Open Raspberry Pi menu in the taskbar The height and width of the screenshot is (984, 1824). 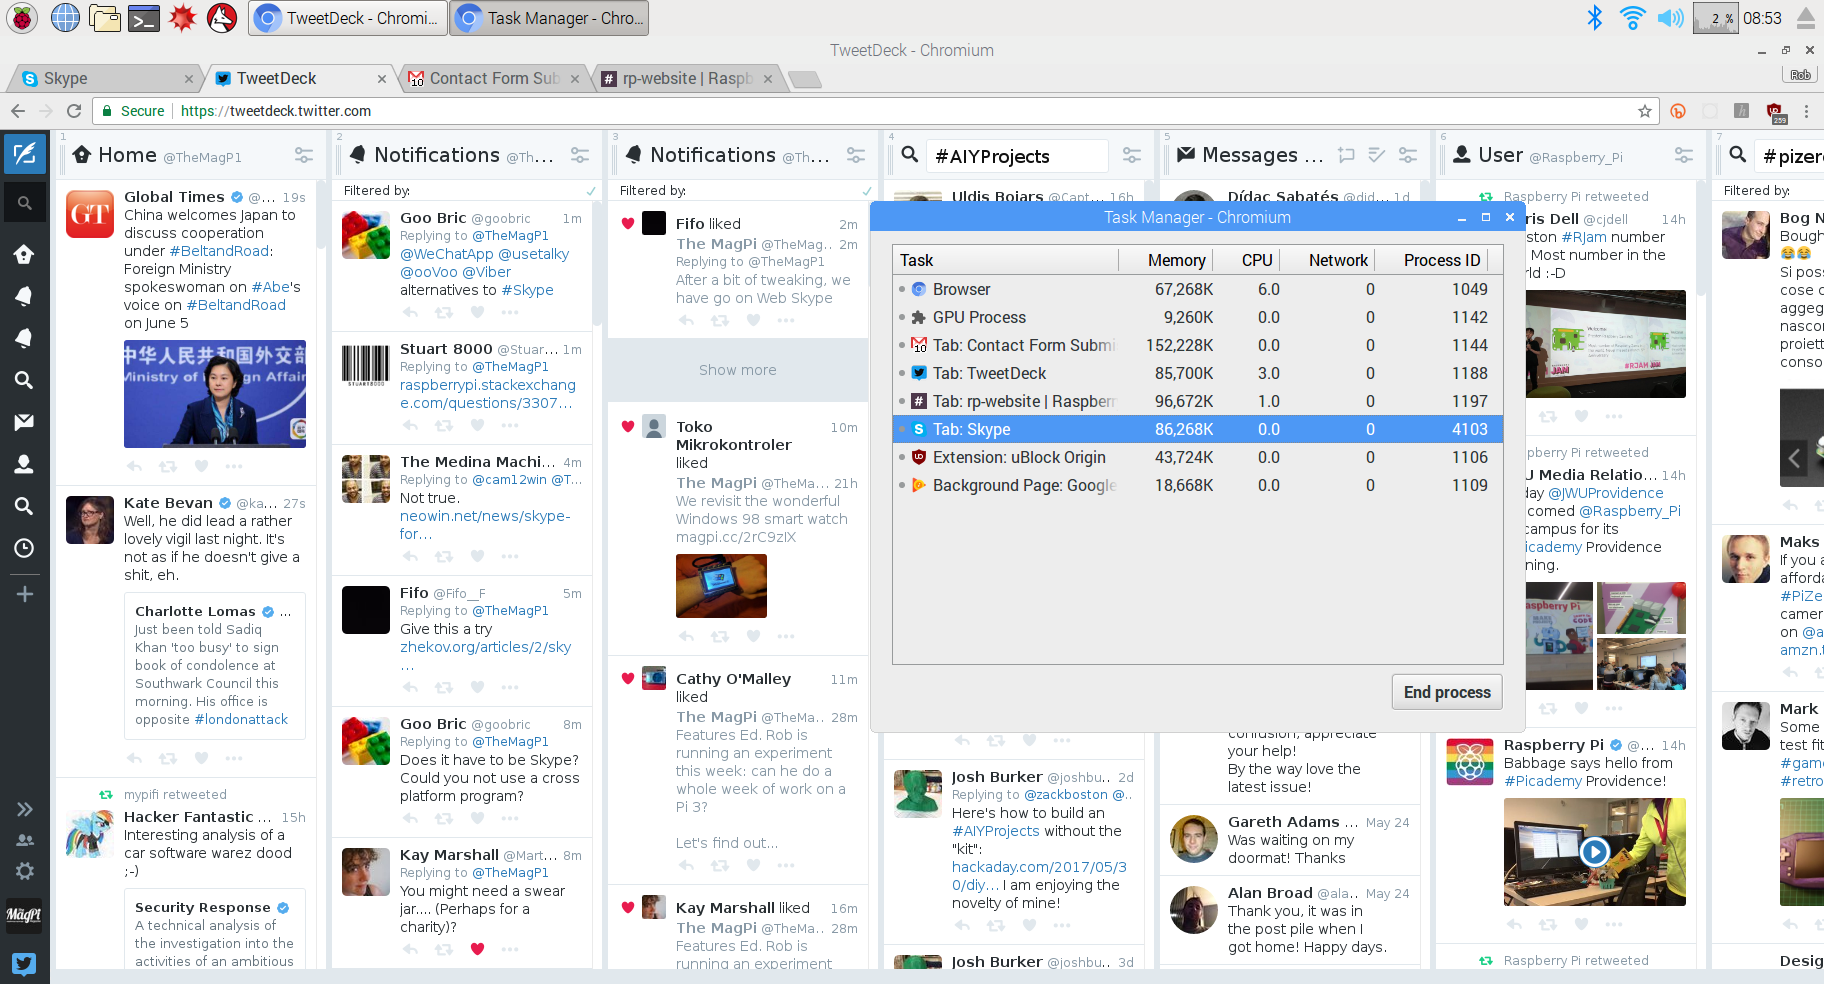click(x=21, y=18)
